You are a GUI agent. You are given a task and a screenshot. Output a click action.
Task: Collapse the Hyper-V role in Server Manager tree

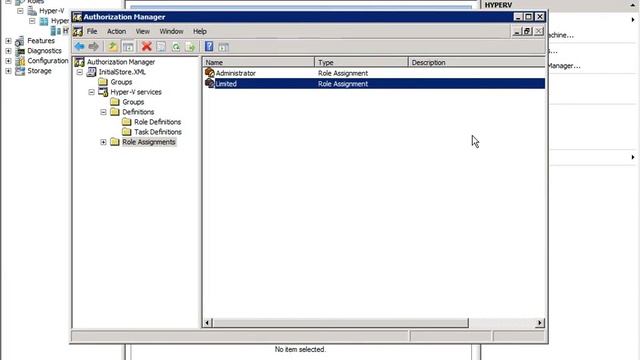[x=20, y=11]
